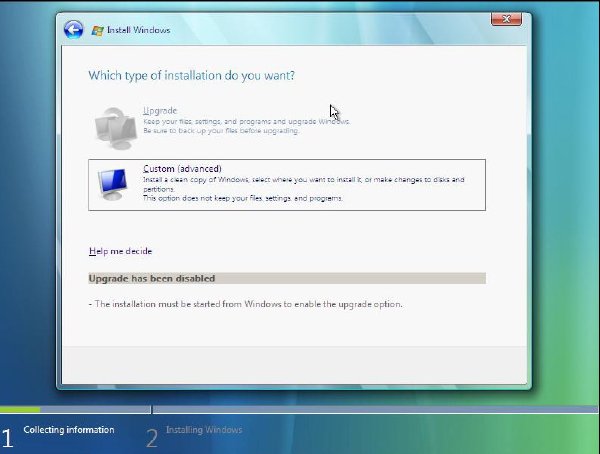
Task: Choose the Custom (advanced) installation heading
Action: pos(182,169)
